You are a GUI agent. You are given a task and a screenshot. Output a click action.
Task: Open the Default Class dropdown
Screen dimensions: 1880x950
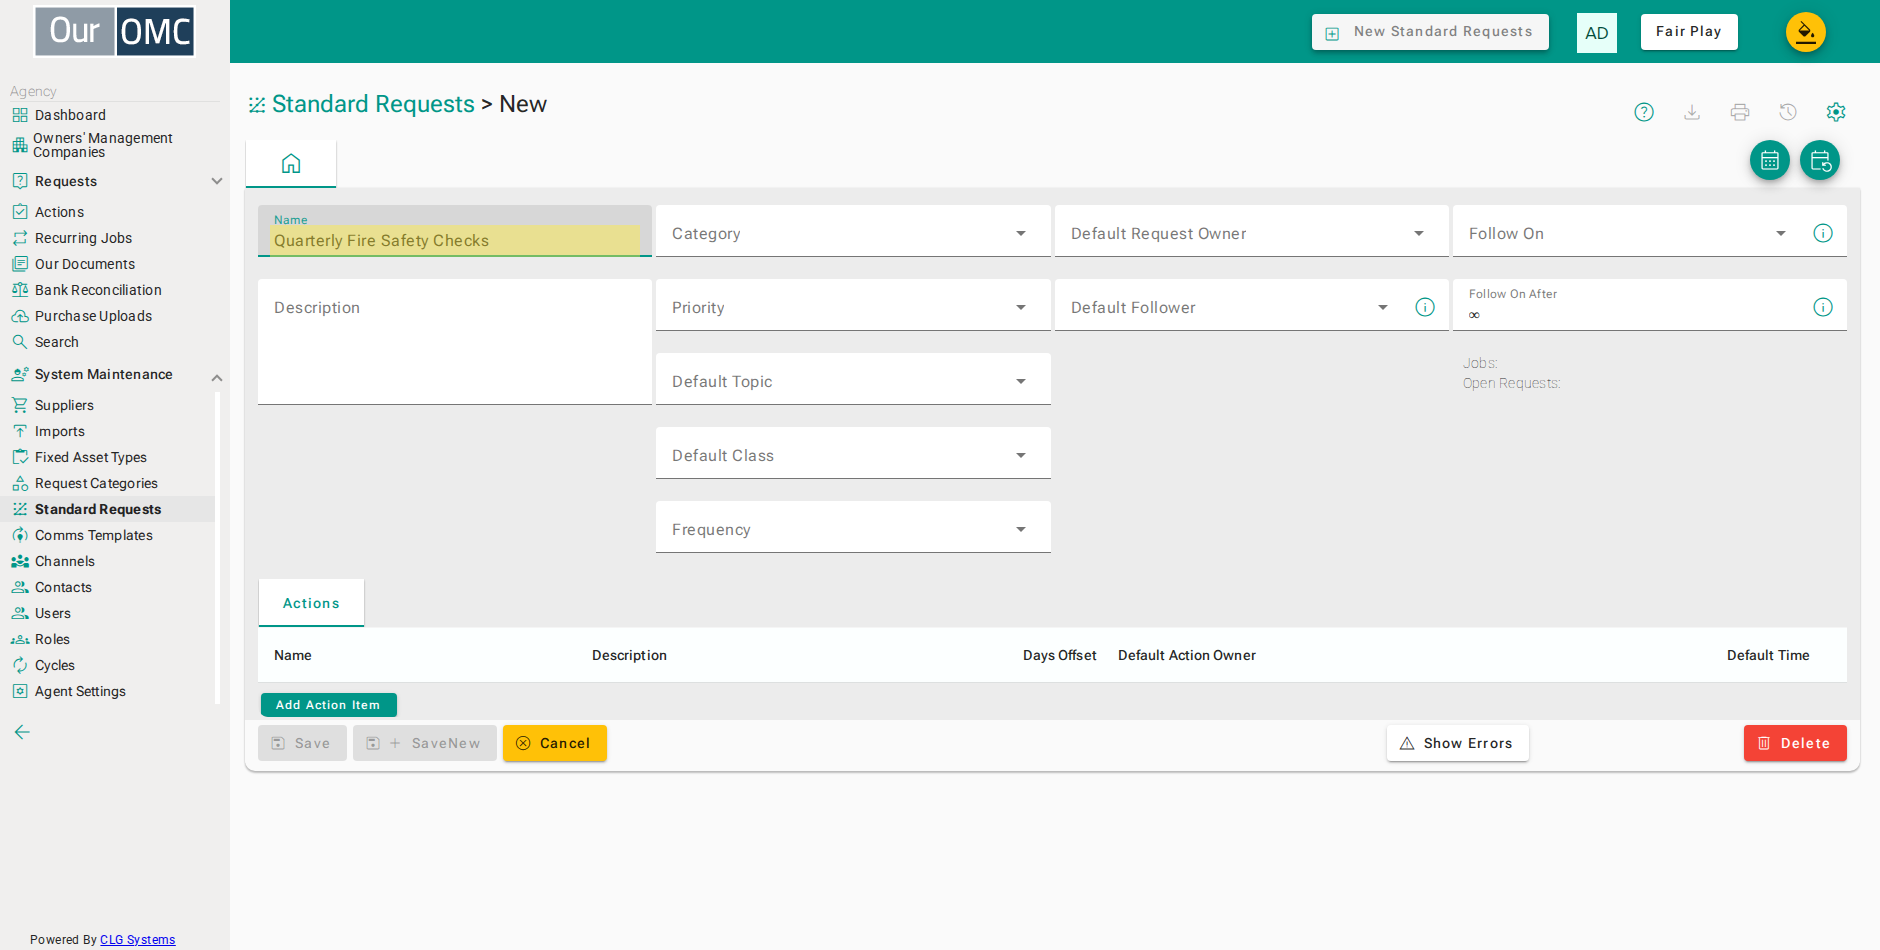point(853,454)
